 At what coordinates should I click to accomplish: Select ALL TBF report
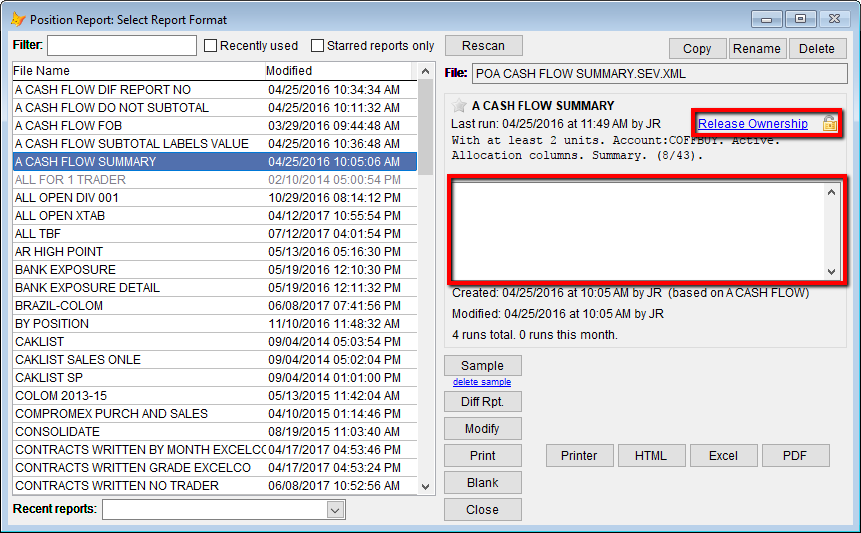pyautogui.click(x=215, y=234)
